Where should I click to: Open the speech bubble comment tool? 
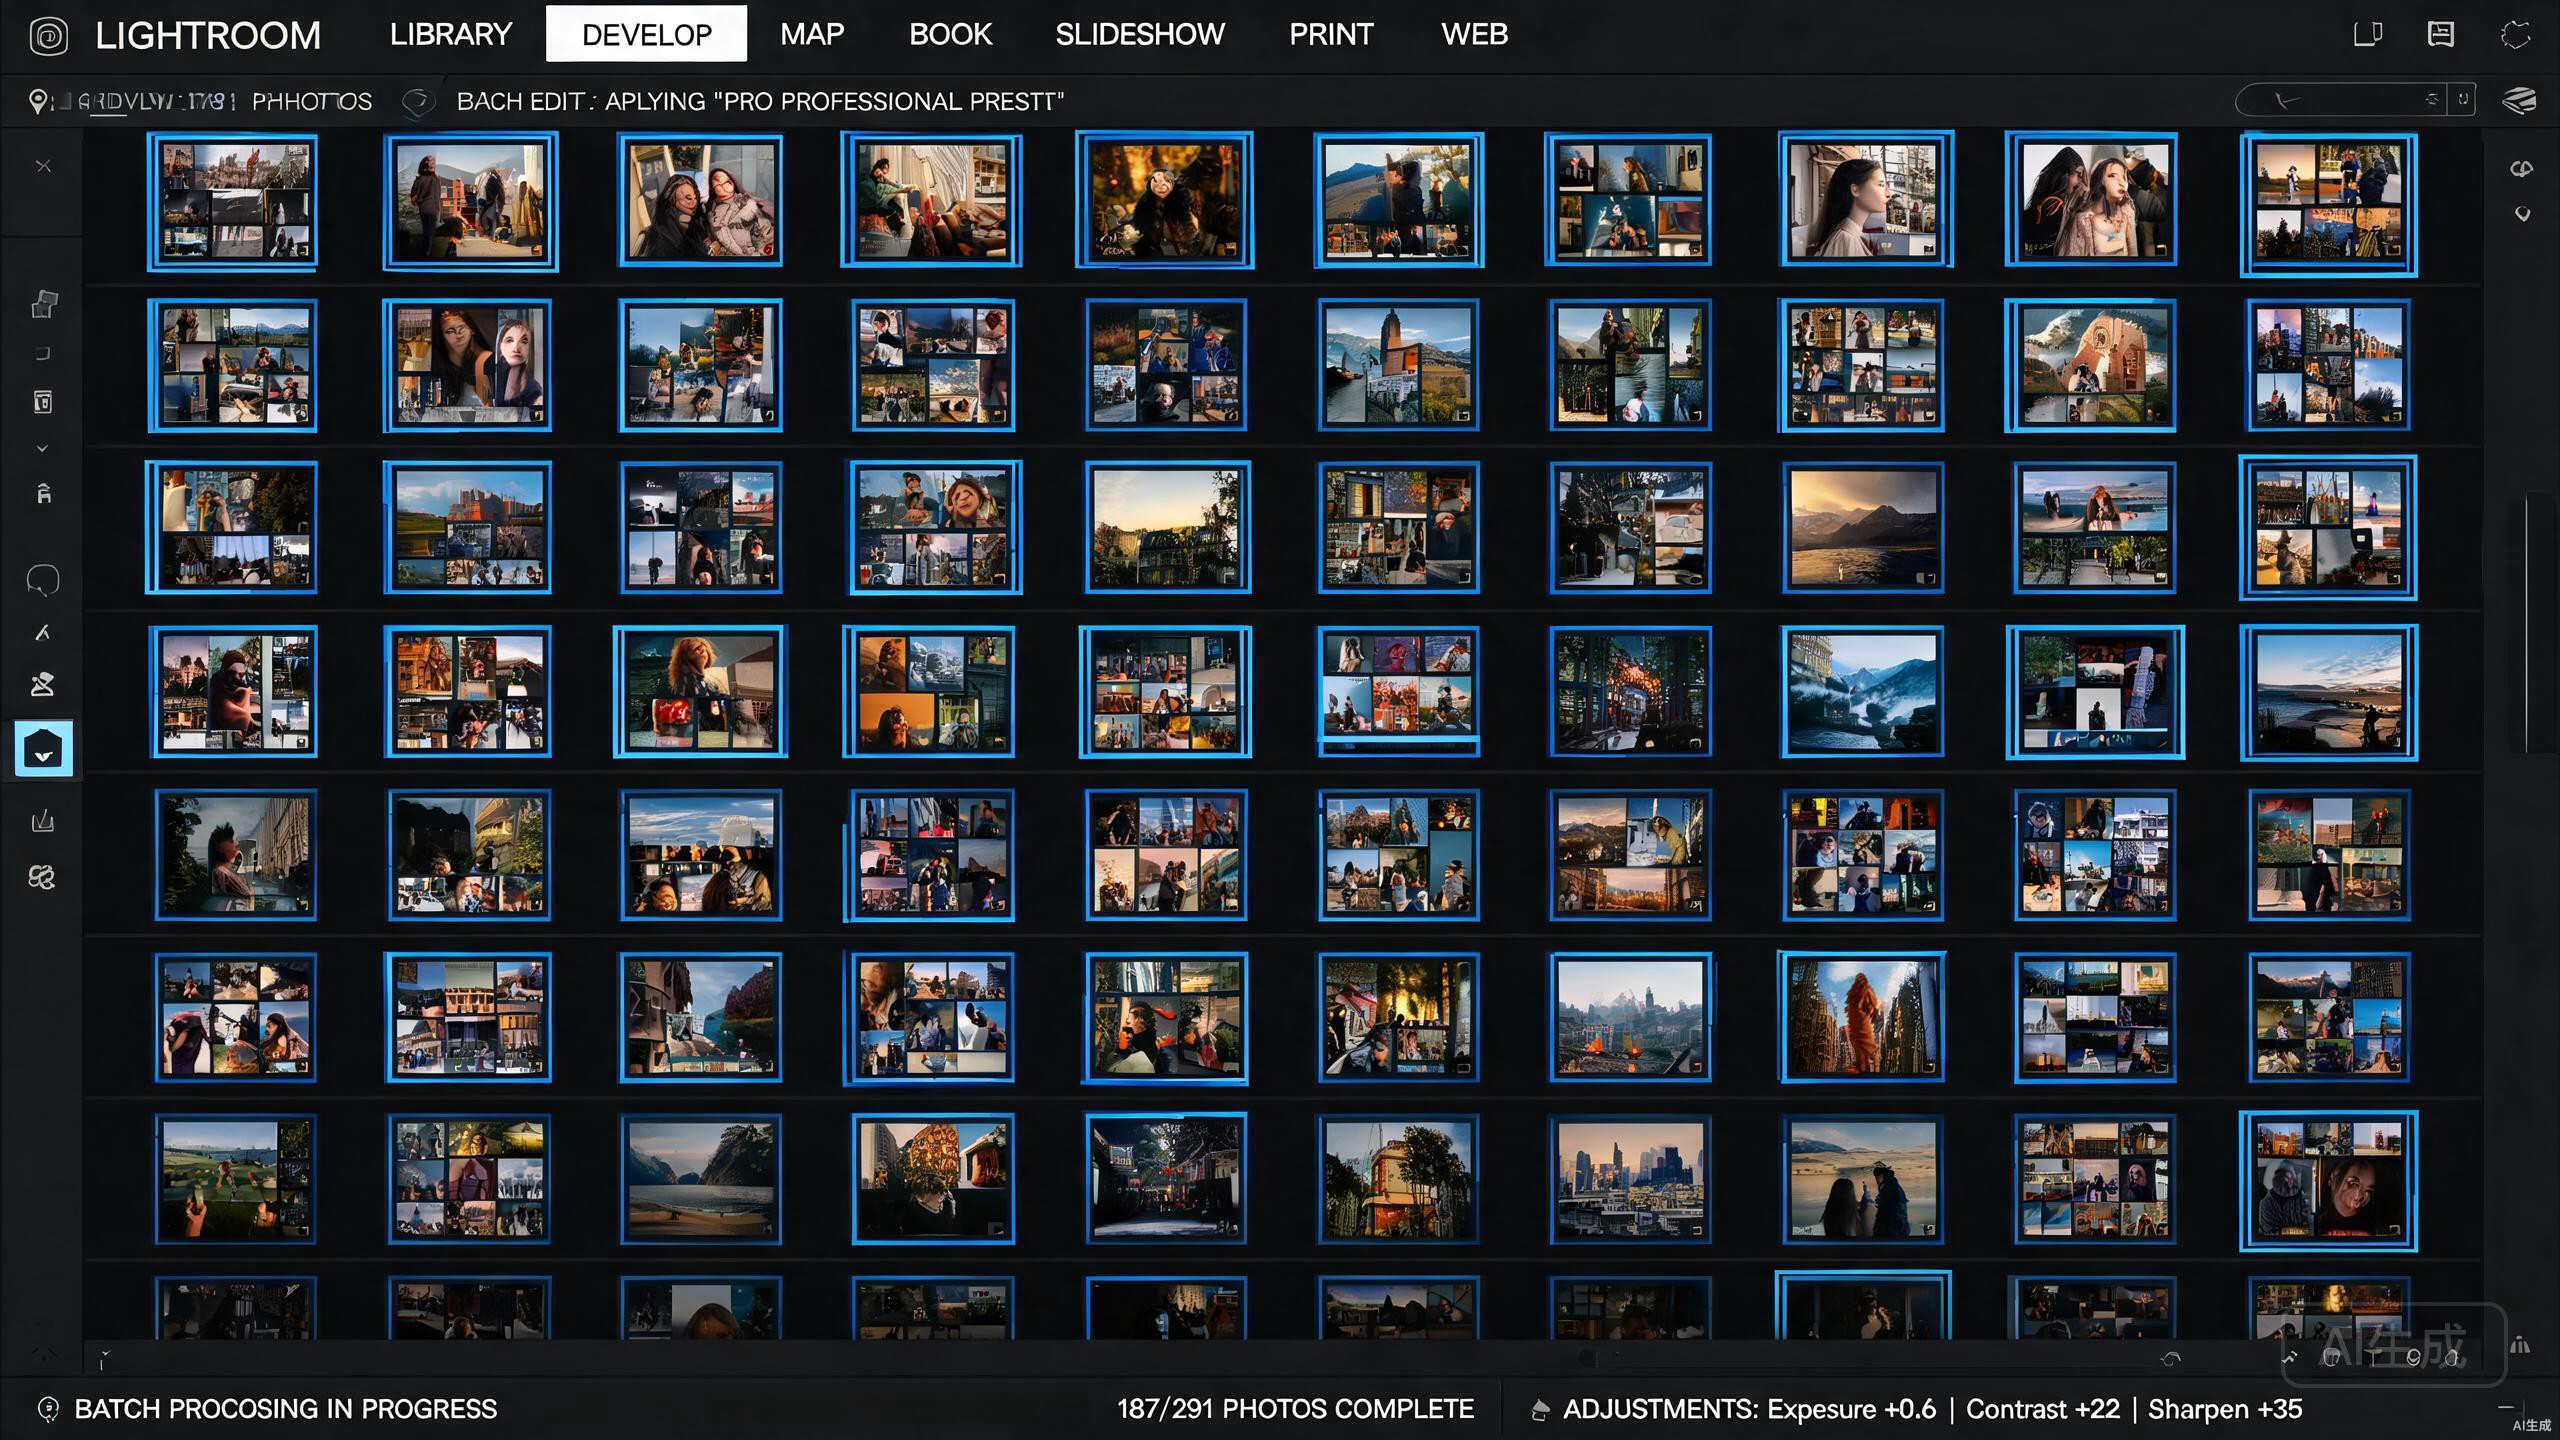pos(42,580)
